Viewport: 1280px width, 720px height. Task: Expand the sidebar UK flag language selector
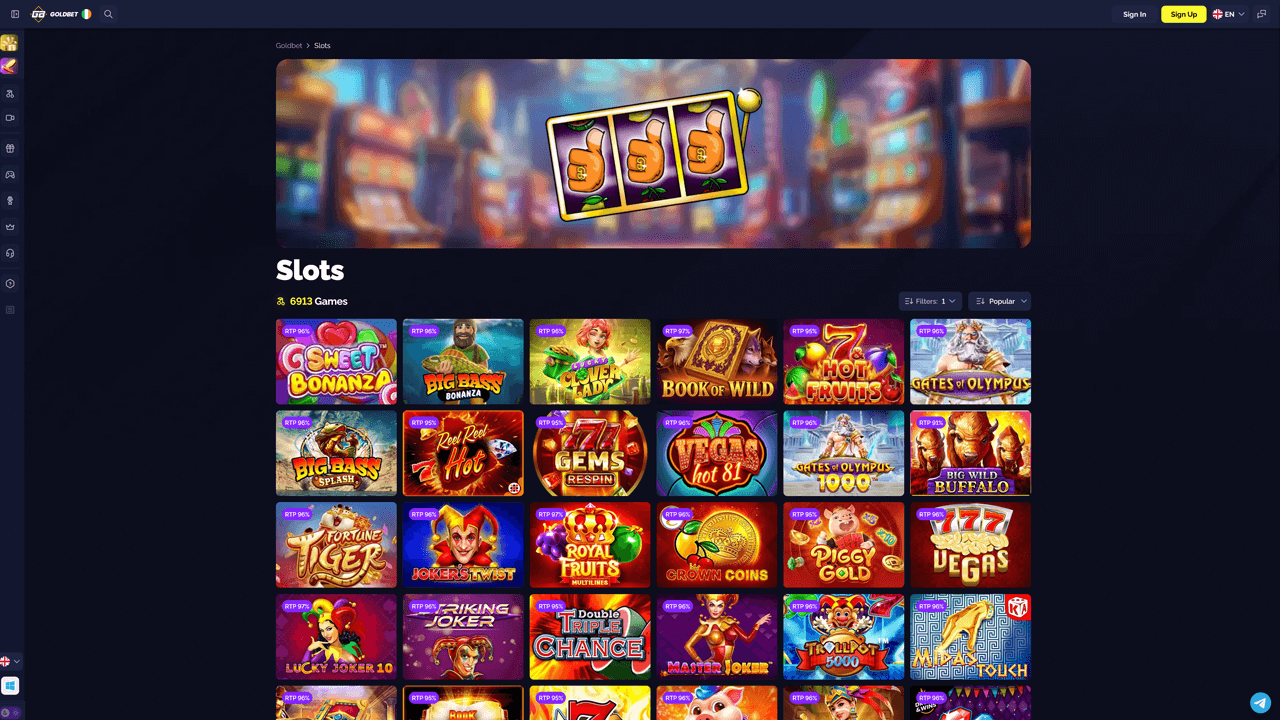click(x=10, y=661)
